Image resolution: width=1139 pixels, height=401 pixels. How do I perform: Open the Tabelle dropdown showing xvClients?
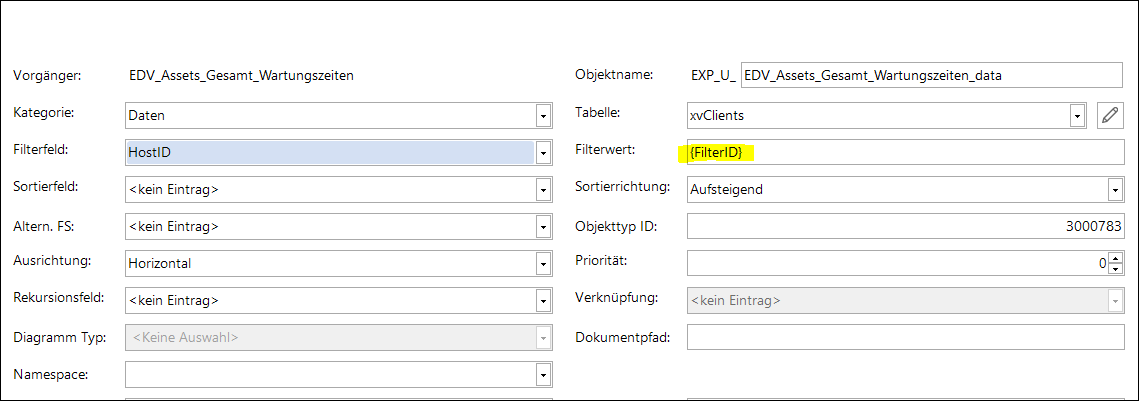point(1077,115)
